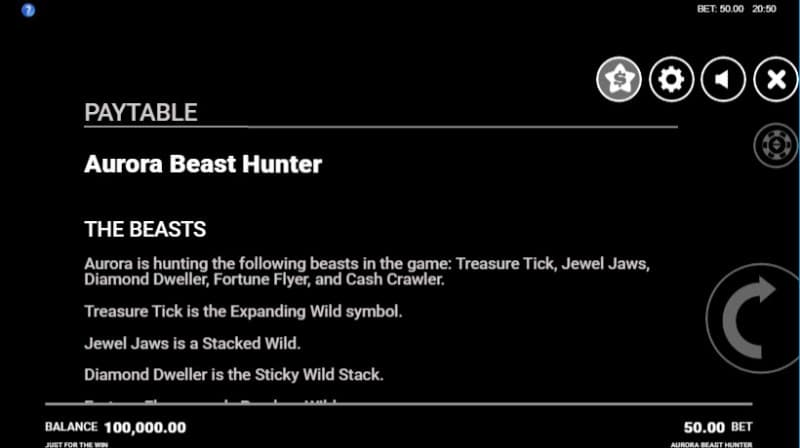Viewport: 800px width, 448px height.
Task: Click the Jewel Jaws Stacked Wild line
Action: pos(193,343)
